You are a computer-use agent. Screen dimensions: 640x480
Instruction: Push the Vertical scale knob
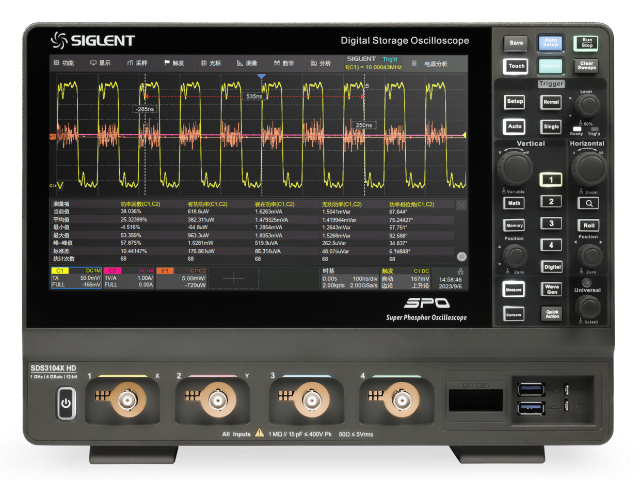(515, 168)
